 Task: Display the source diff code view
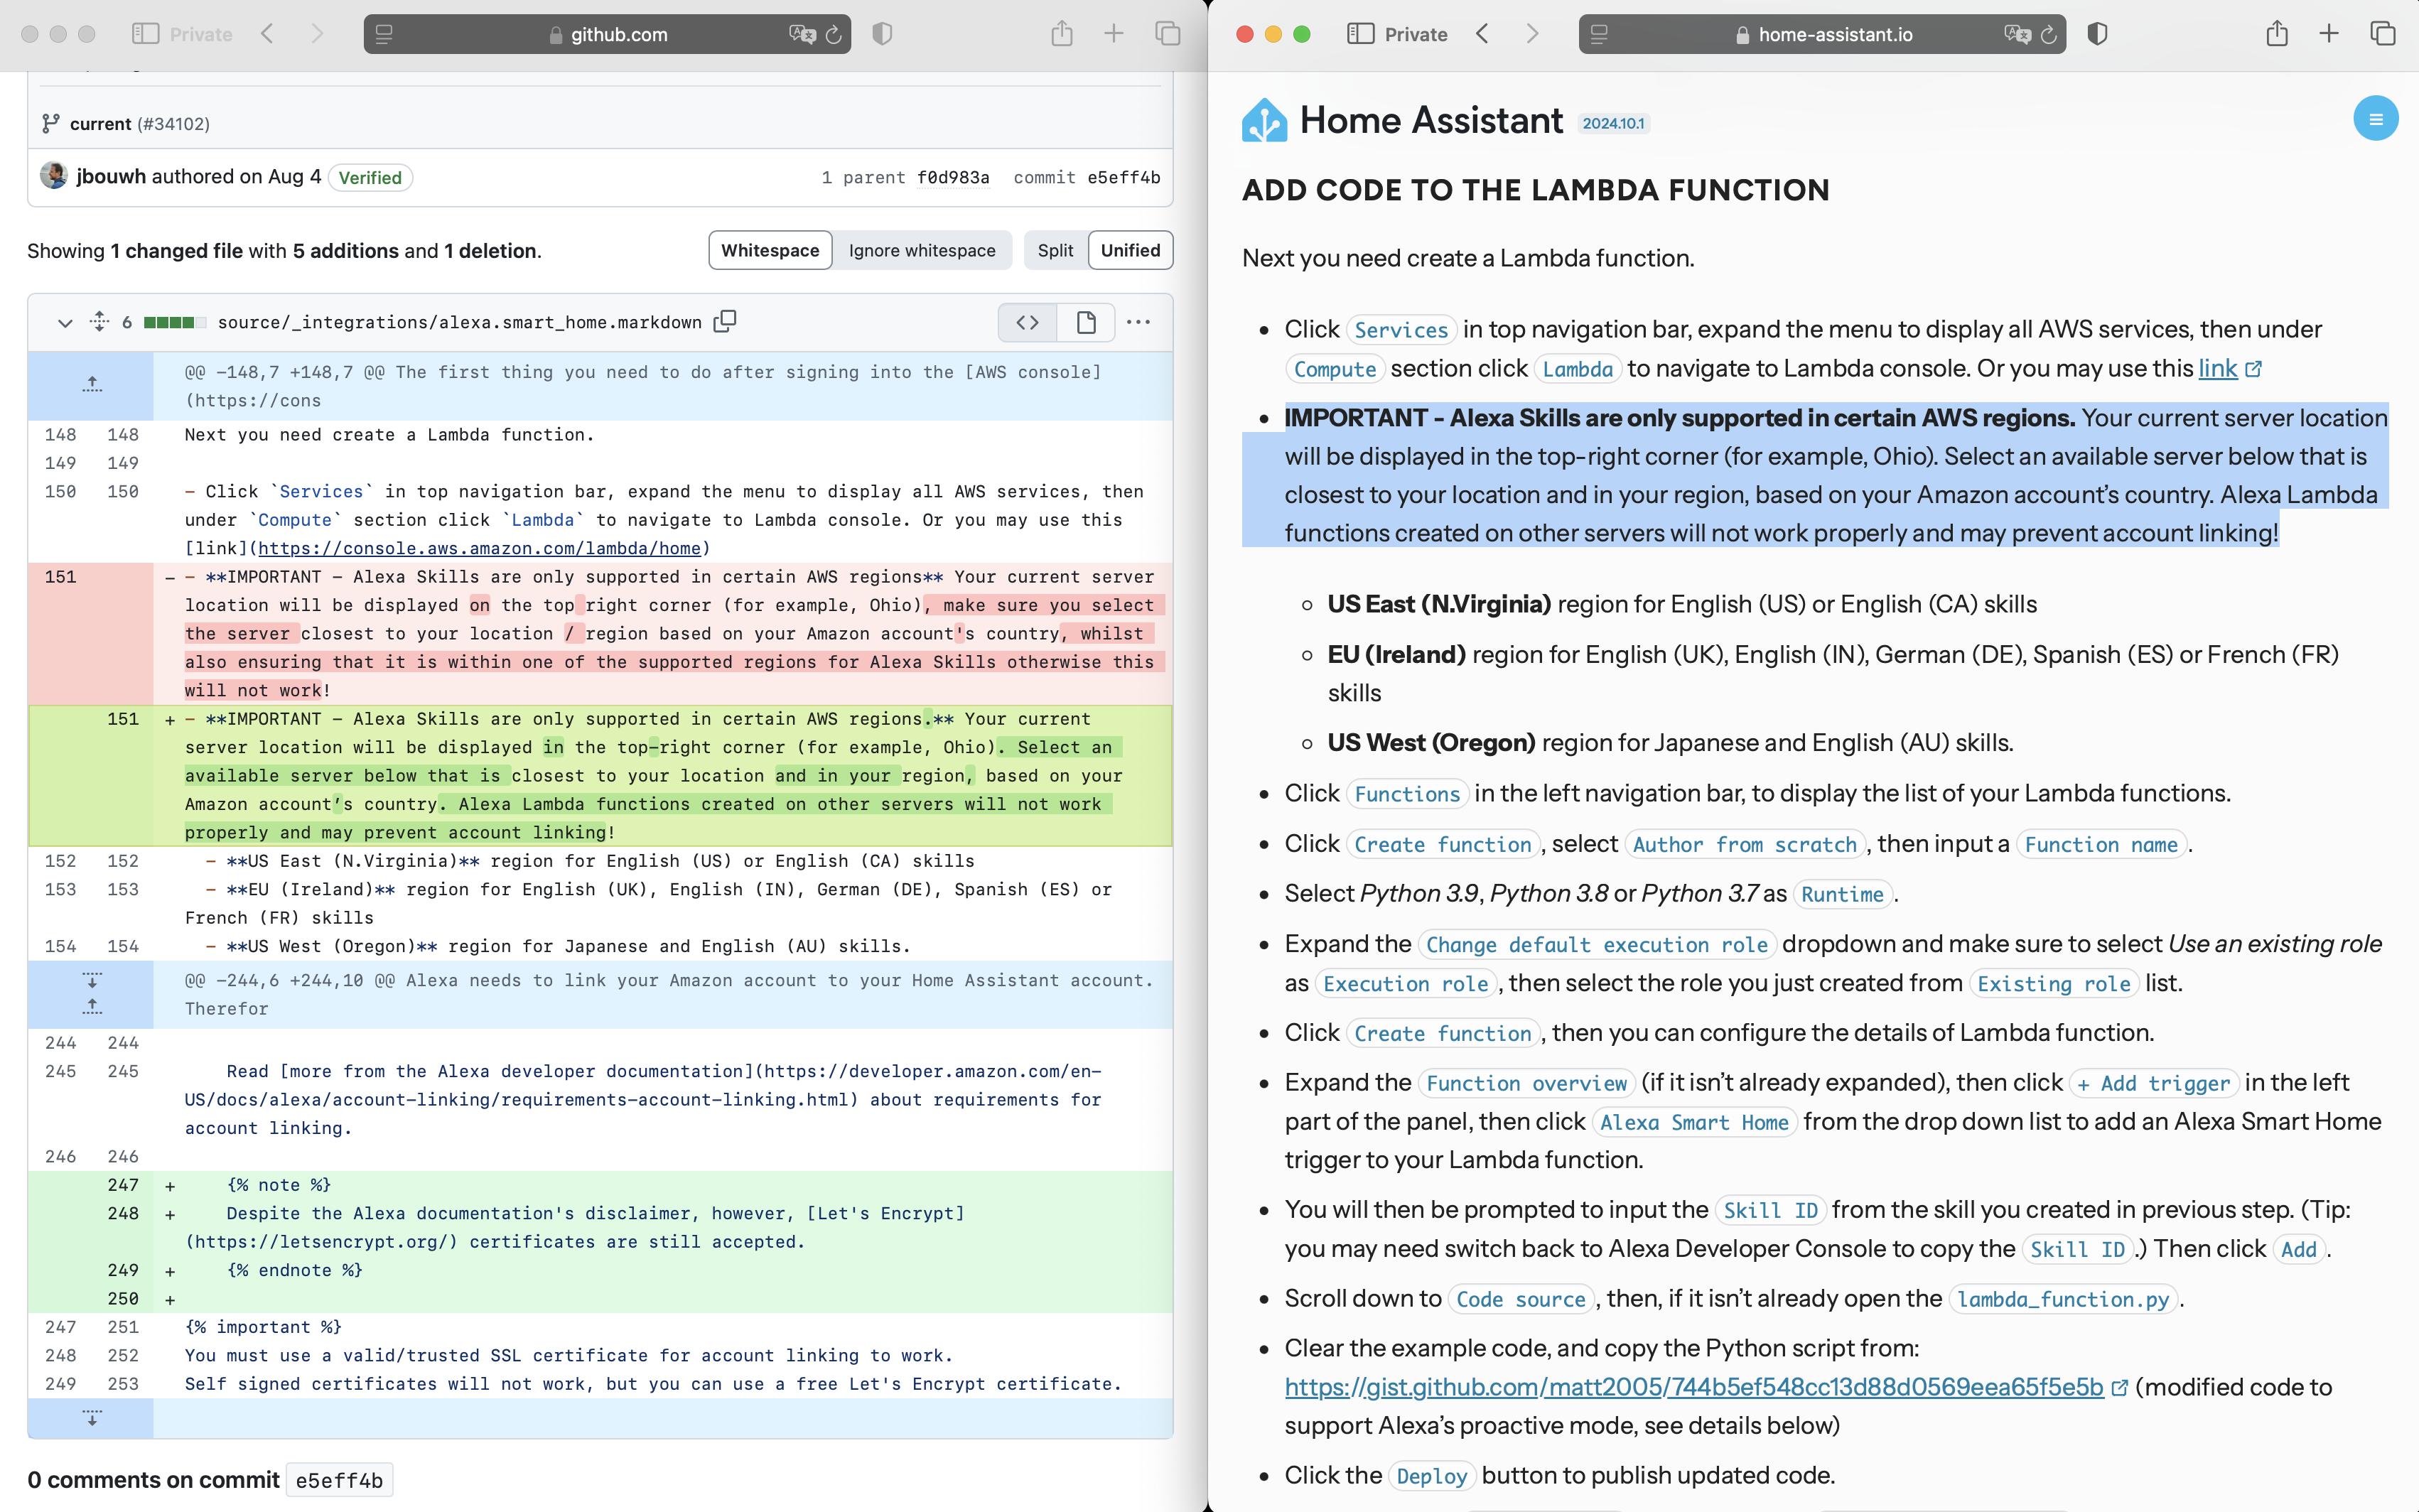tap(1027, 322)
